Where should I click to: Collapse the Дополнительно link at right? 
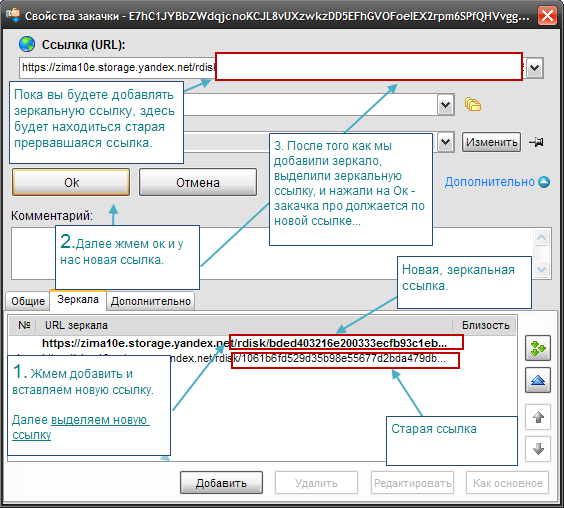coord(497,182)
